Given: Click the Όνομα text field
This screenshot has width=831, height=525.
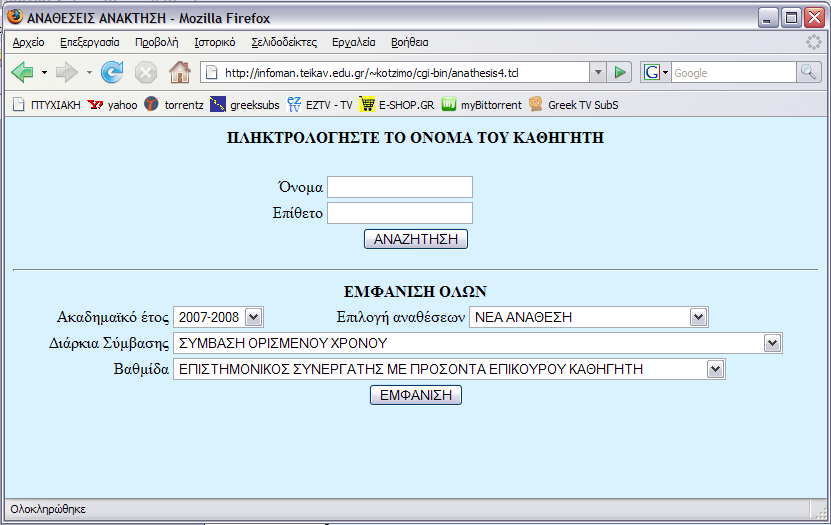Looking at the screenshot, I should [x=400, y=187].
